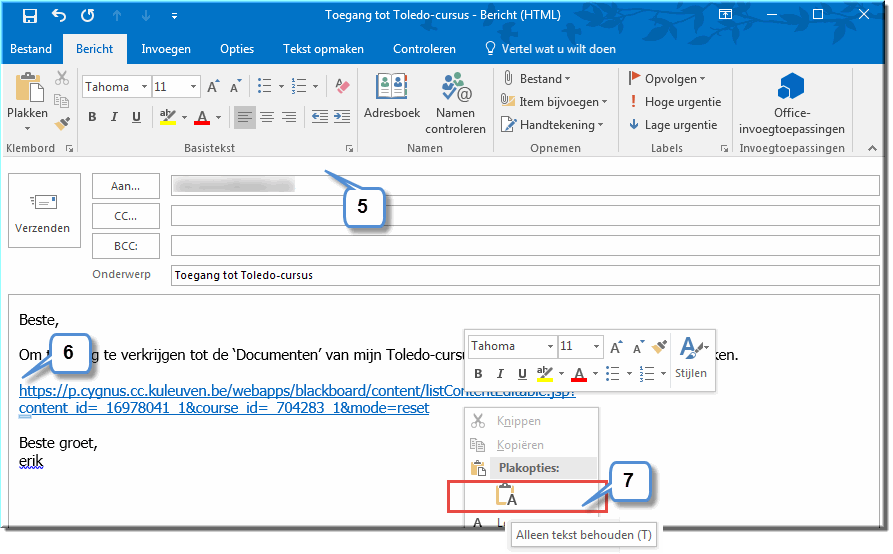Clear all formatting eraser icon
Screen dimensions: 893x554
tap(342, 87)
